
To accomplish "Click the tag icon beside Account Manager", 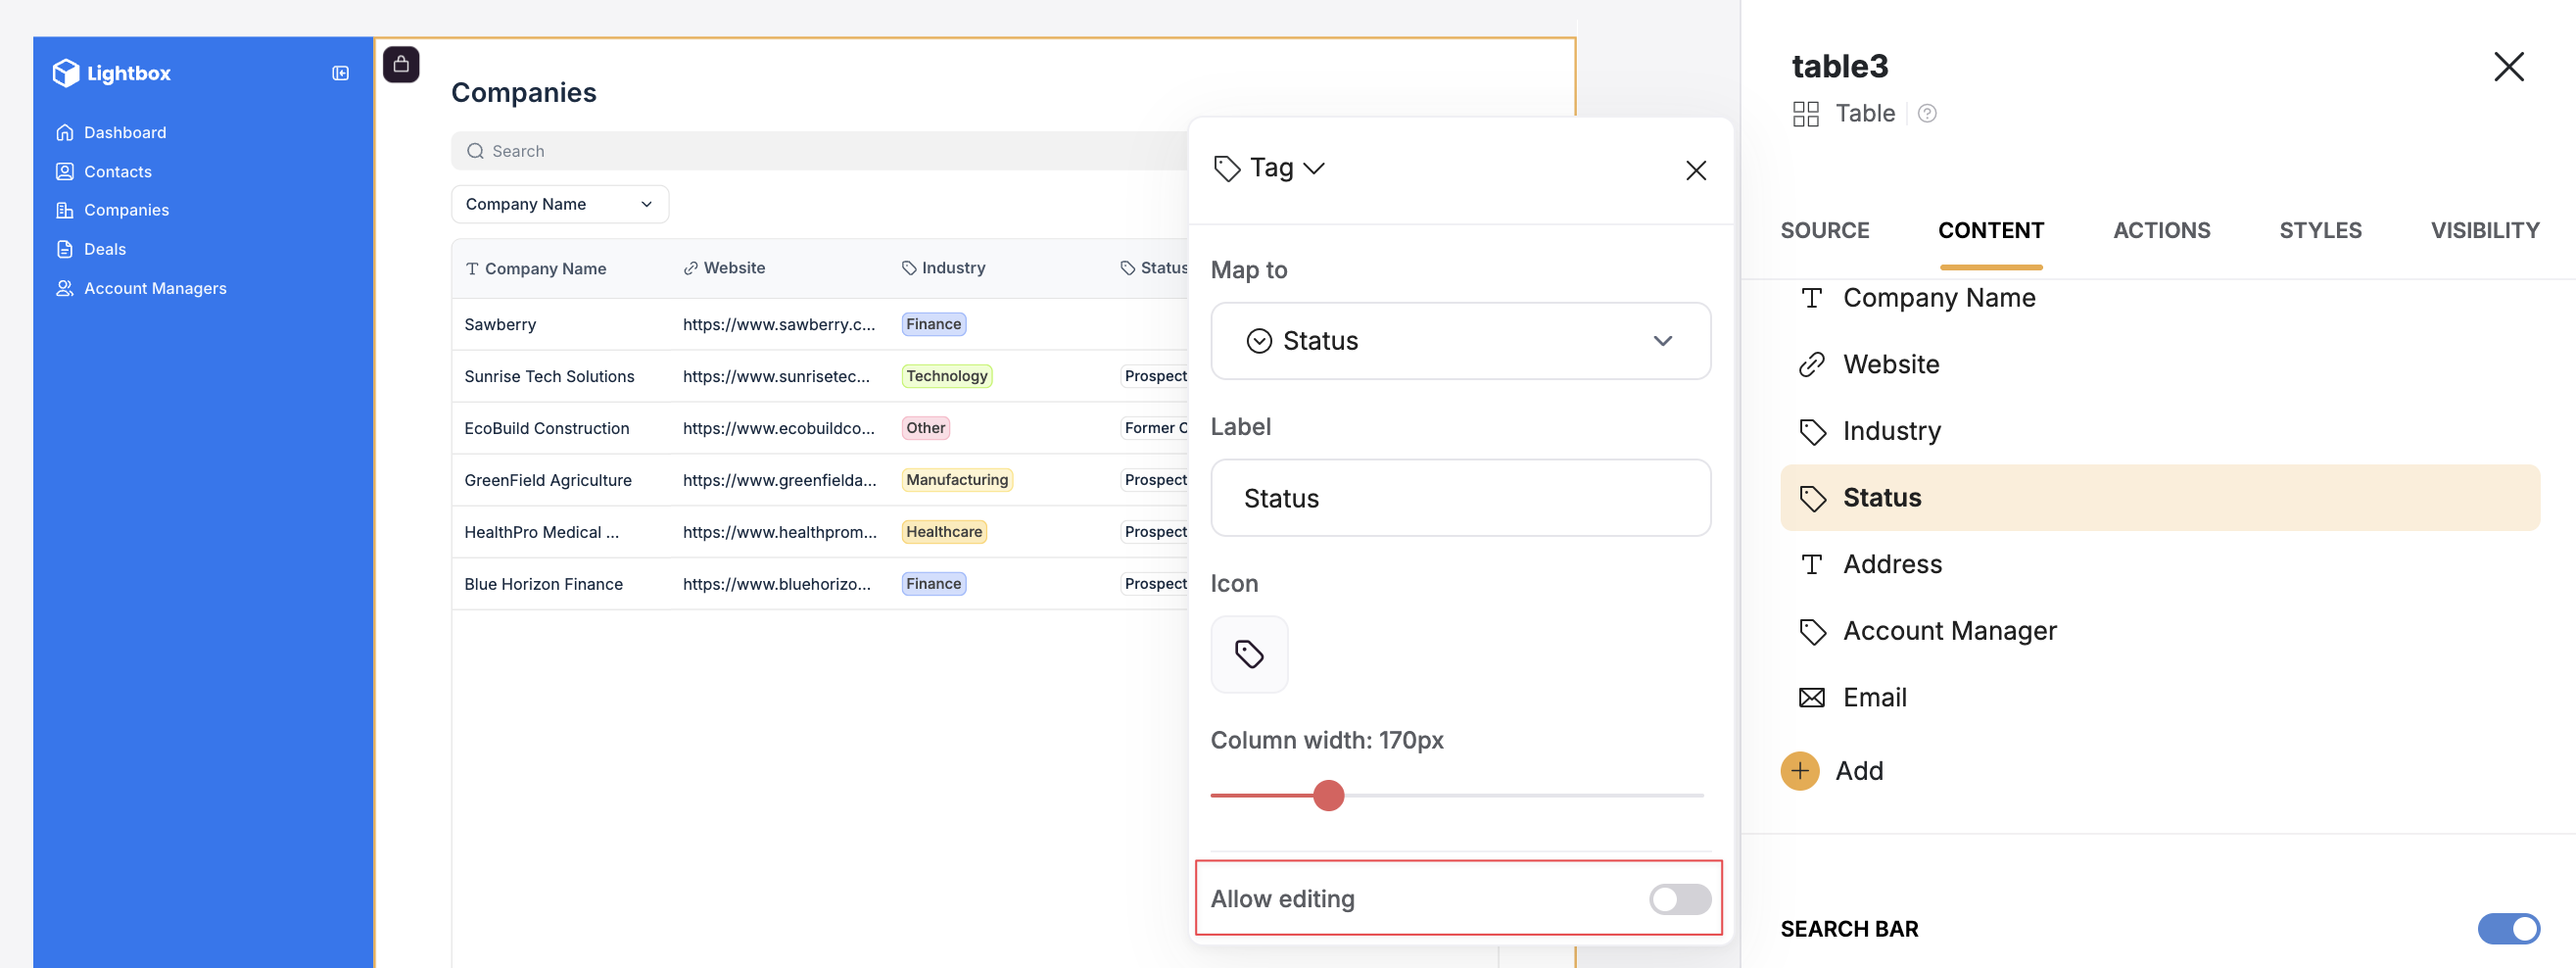I will point(1812,632).
